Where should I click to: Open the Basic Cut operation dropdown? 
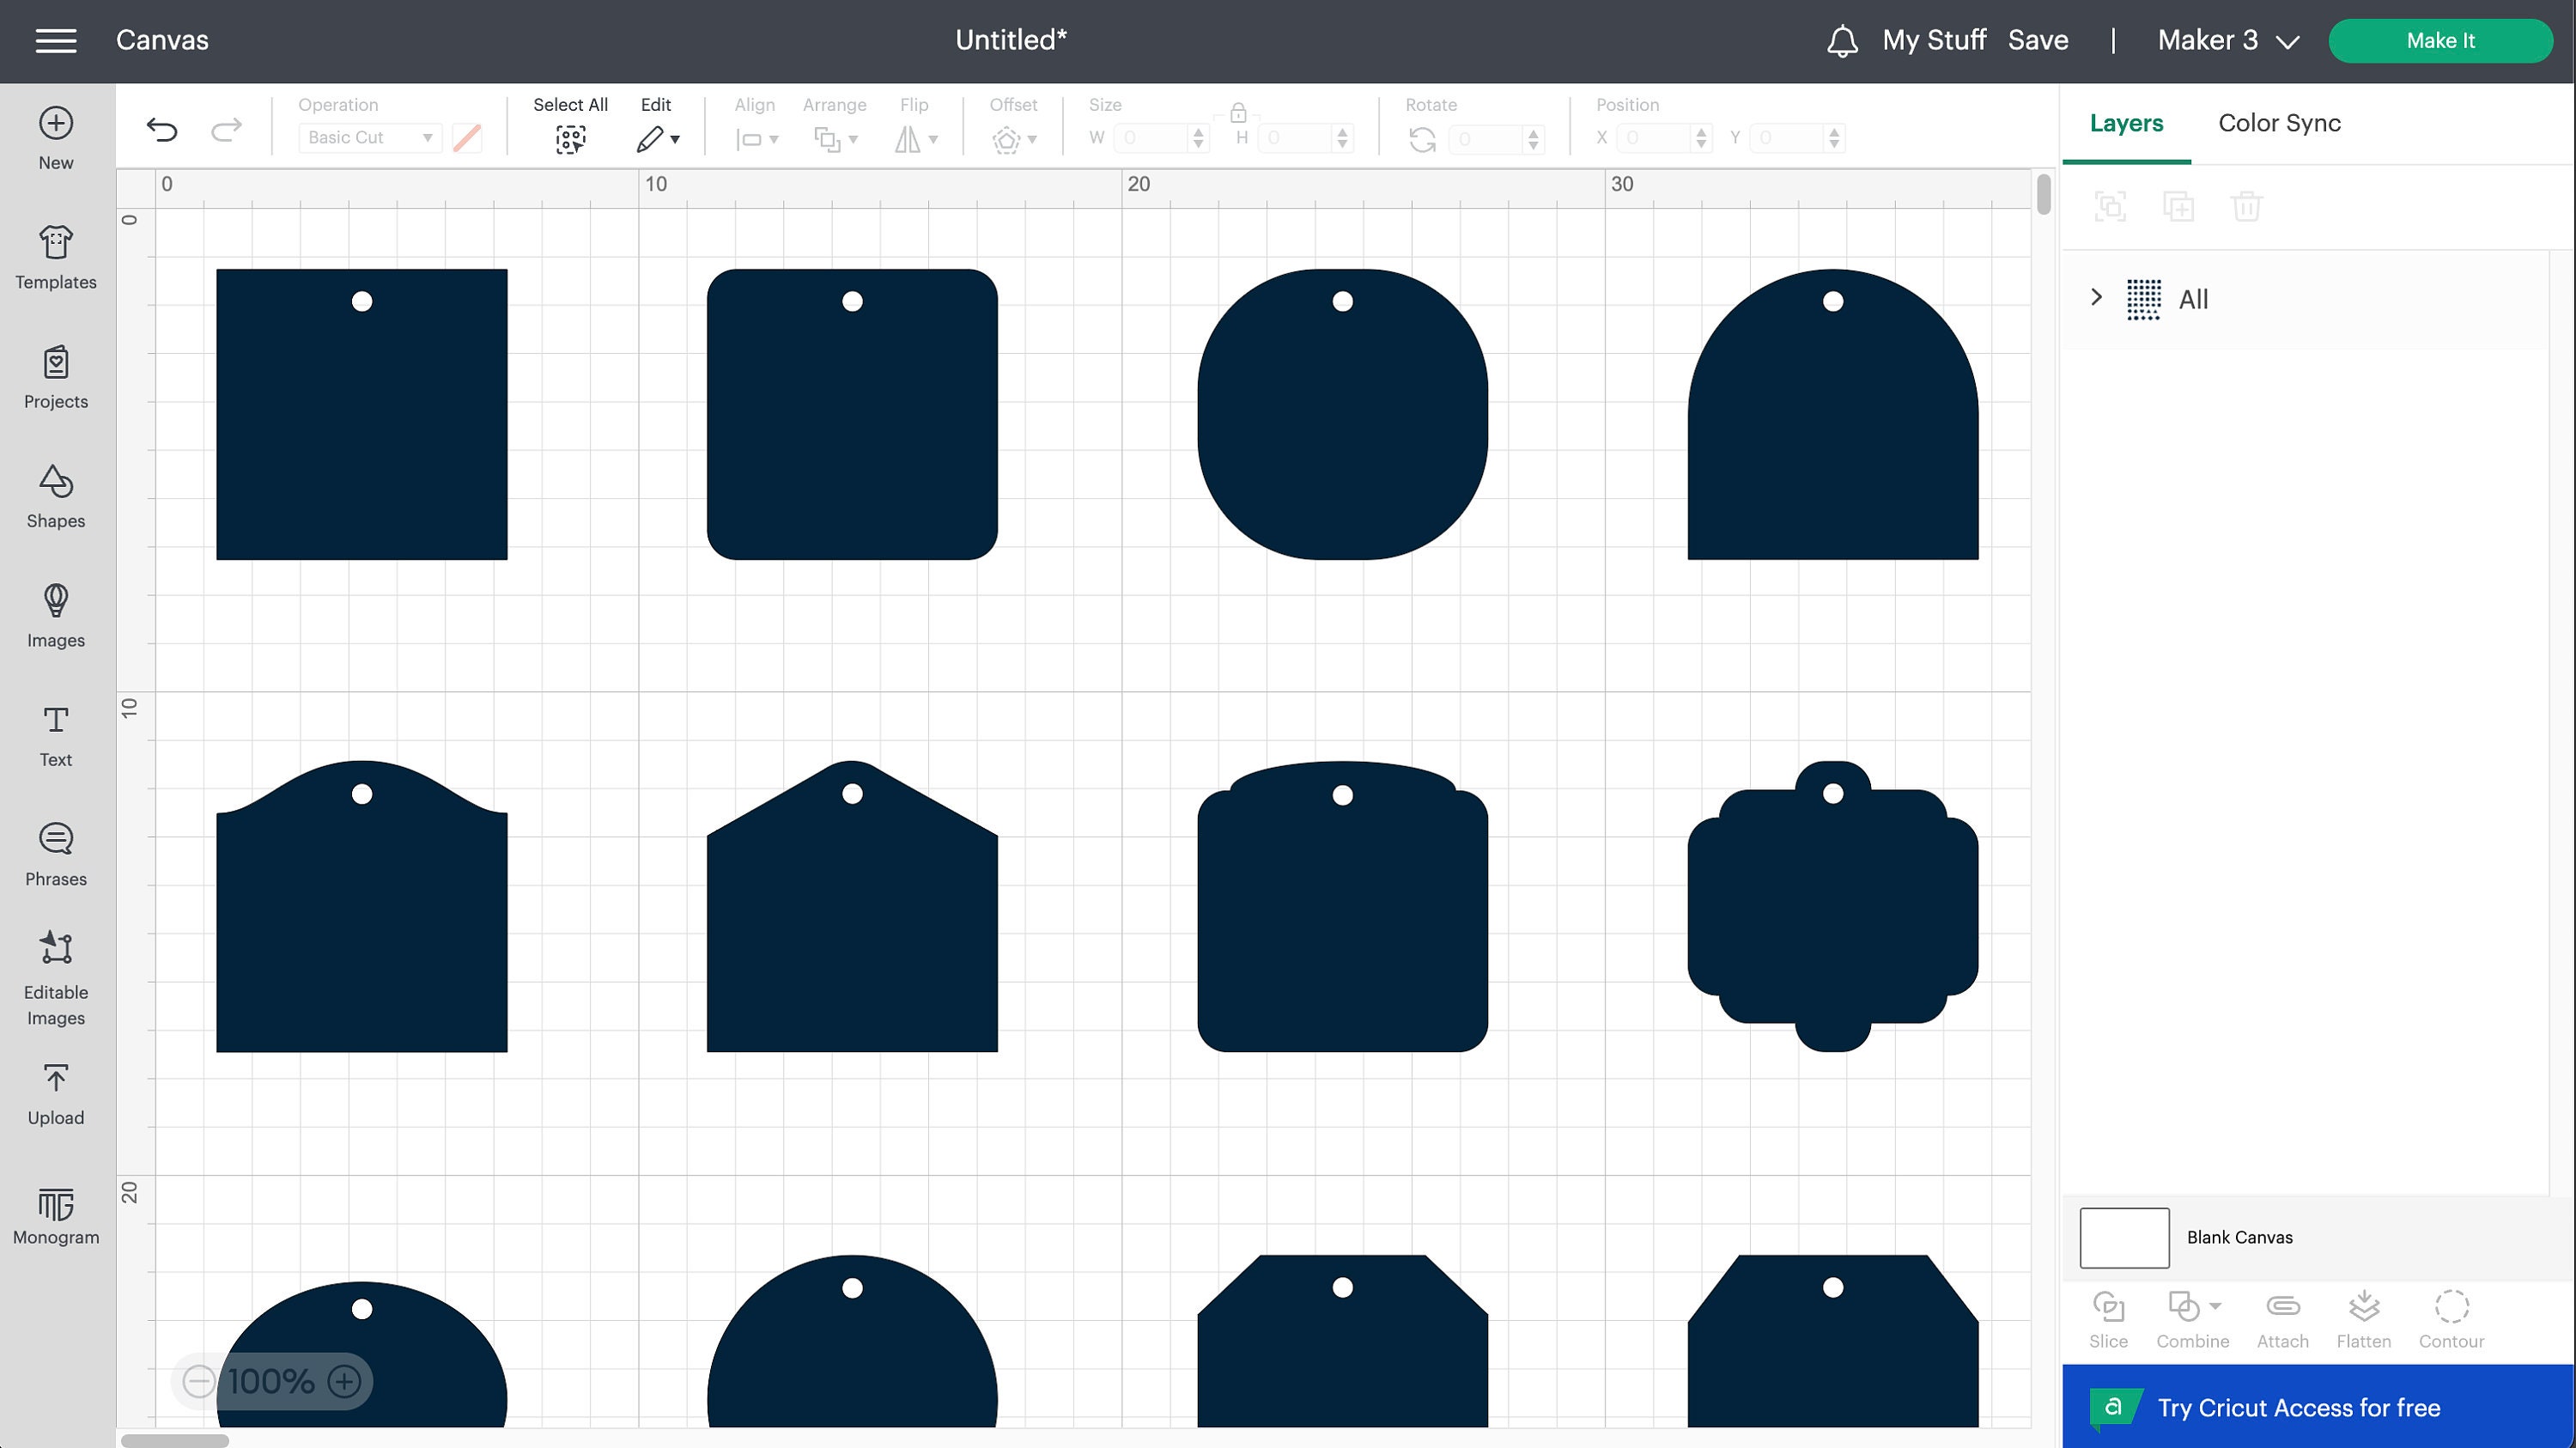[368, 137]
